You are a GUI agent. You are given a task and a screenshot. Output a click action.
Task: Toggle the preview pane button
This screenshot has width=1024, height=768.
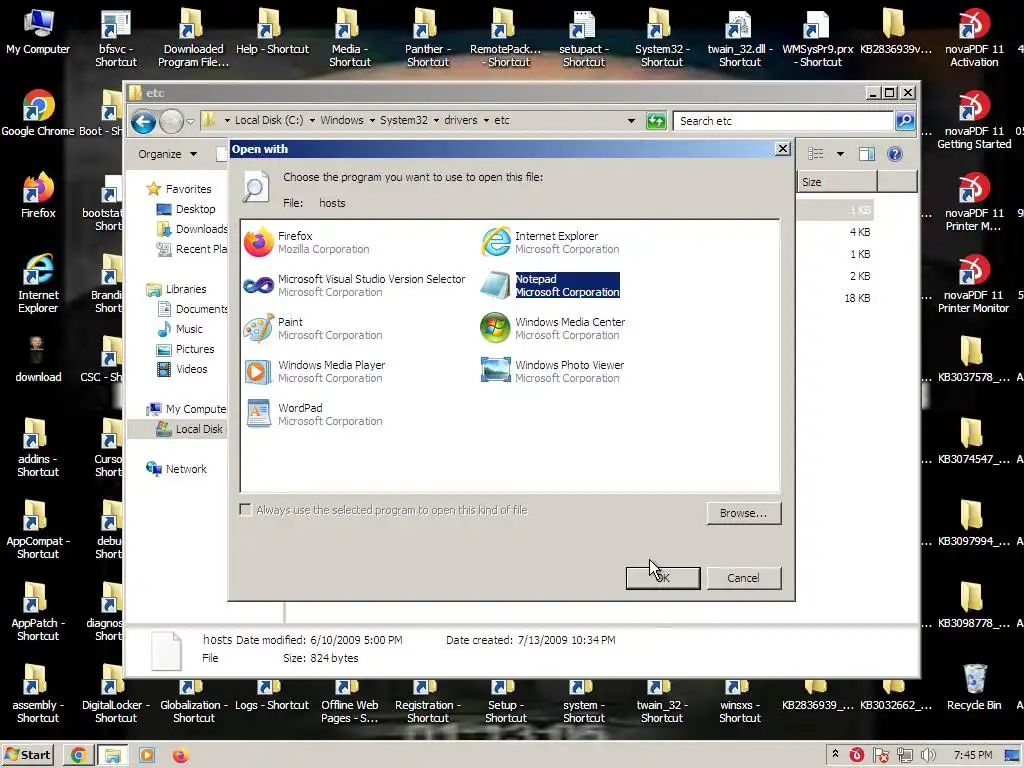867,154
